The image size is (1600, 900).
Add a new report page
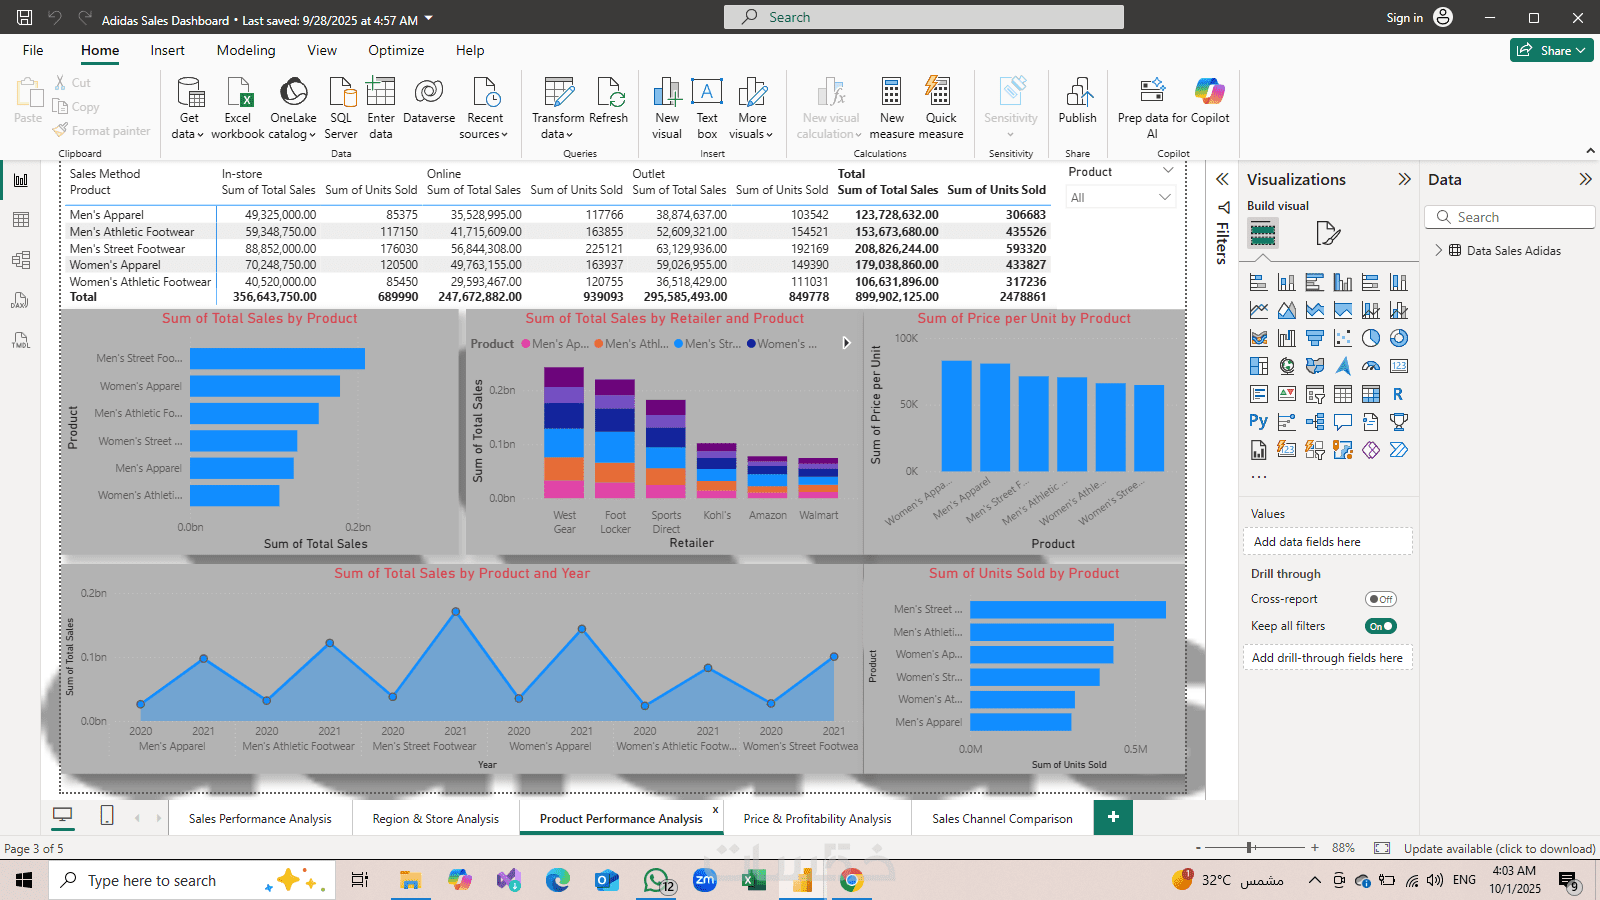[x=1113, y=817]
